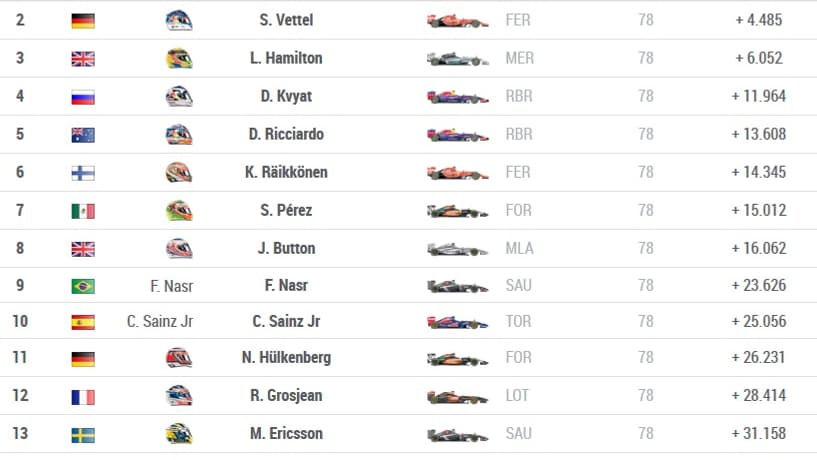Click M. Ericsson's Sauber car image

457,434
